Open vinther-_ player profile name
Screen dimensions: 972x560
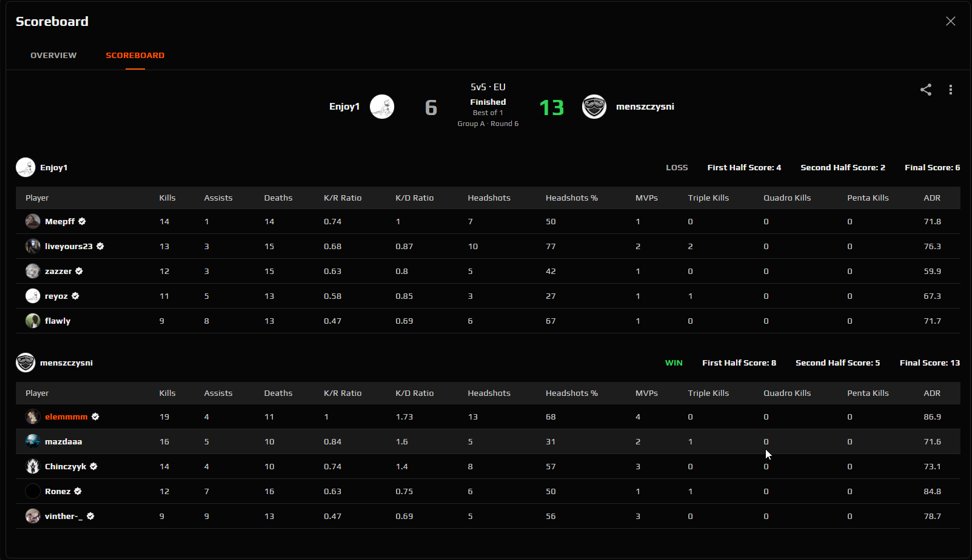click(x=64, y=516)
